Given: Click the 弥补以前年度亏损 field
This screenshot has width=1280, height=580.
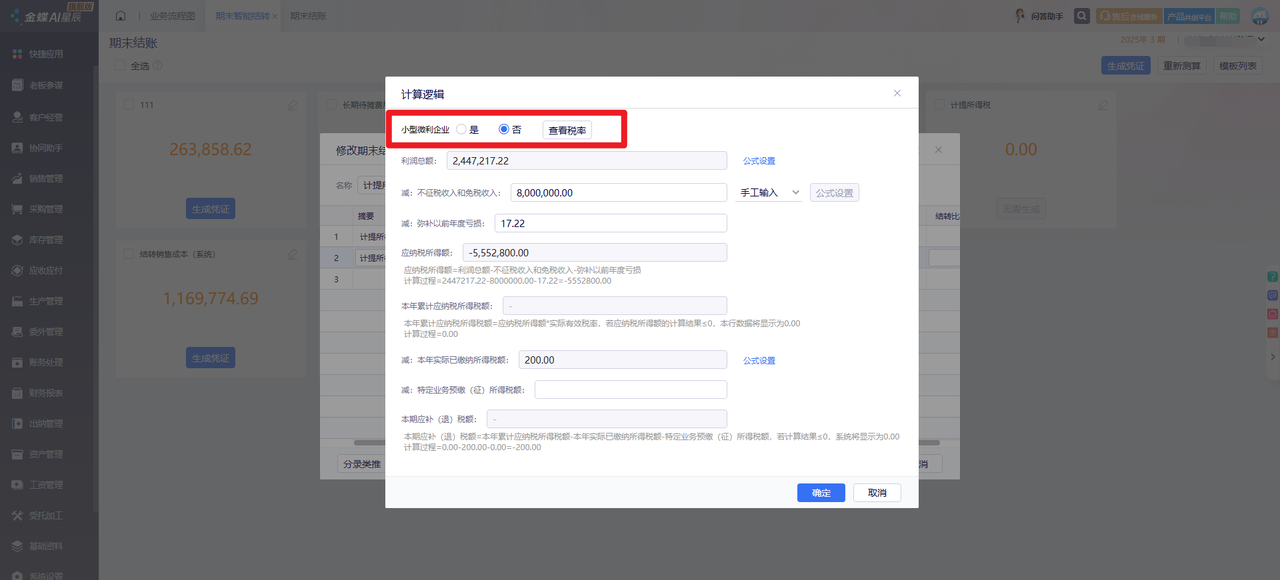Looking at the screenshot, I should coord(609,224).
